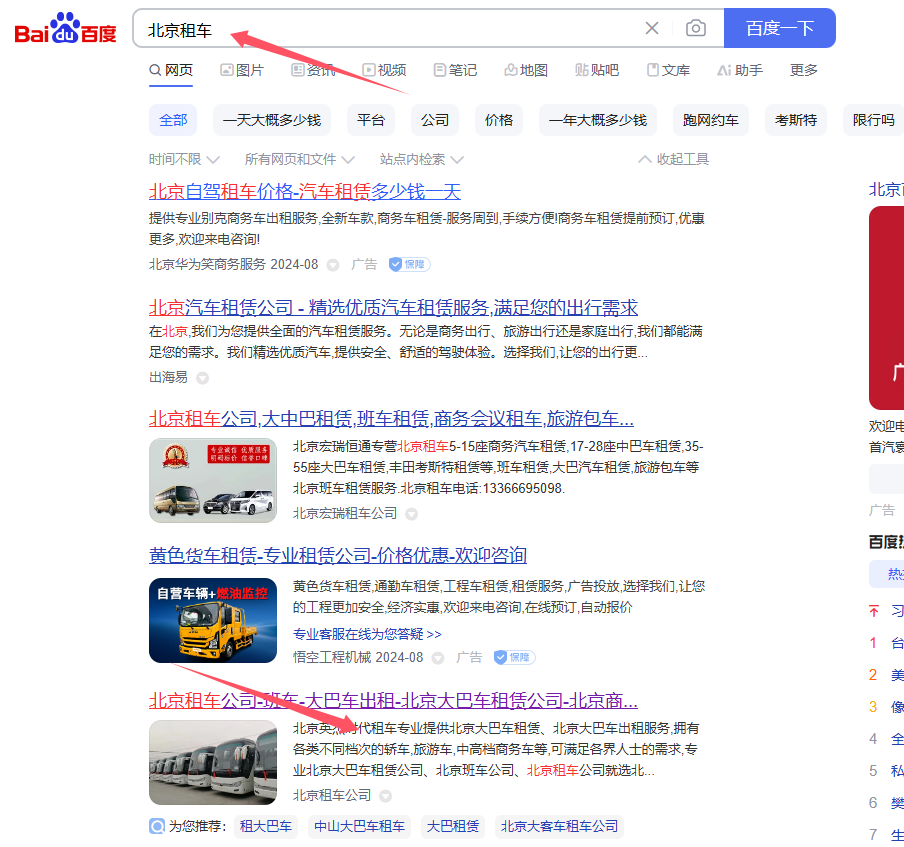Click the 广告 label on 悟空工程机械 result
Screen dimensions: 904x847
click(469, 658)
